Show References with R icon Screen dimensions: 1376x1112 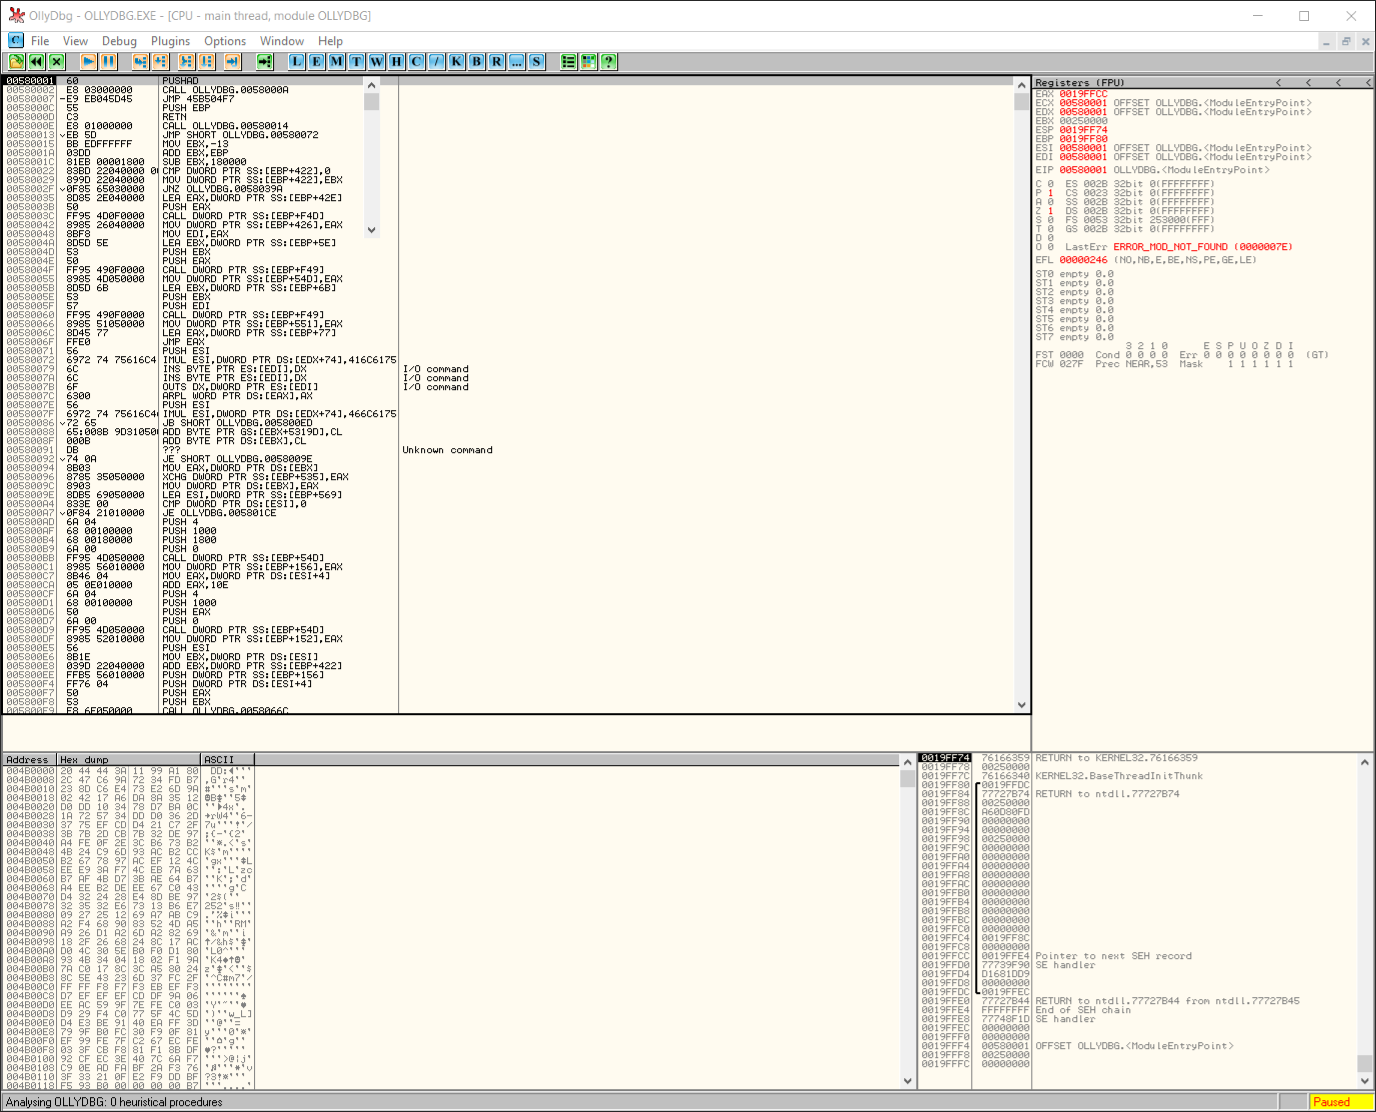click(x=497, y=62)
